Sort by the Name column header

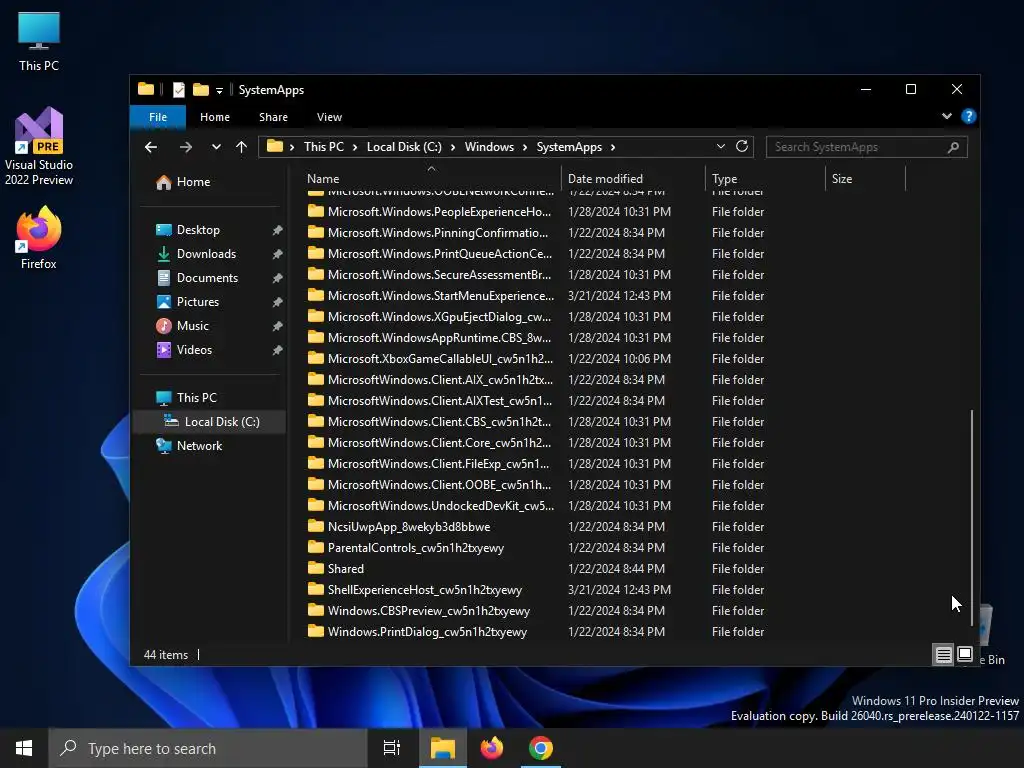pos(431,178)
